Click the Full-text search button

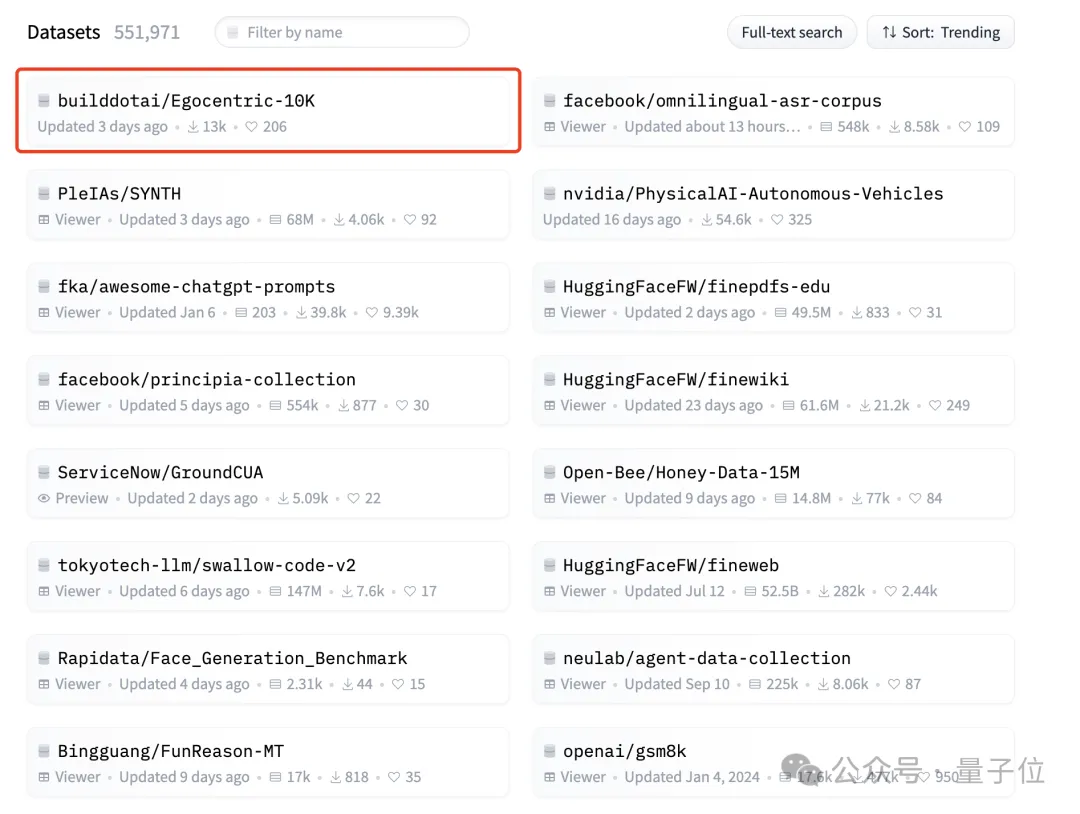[x=791, y=33]
